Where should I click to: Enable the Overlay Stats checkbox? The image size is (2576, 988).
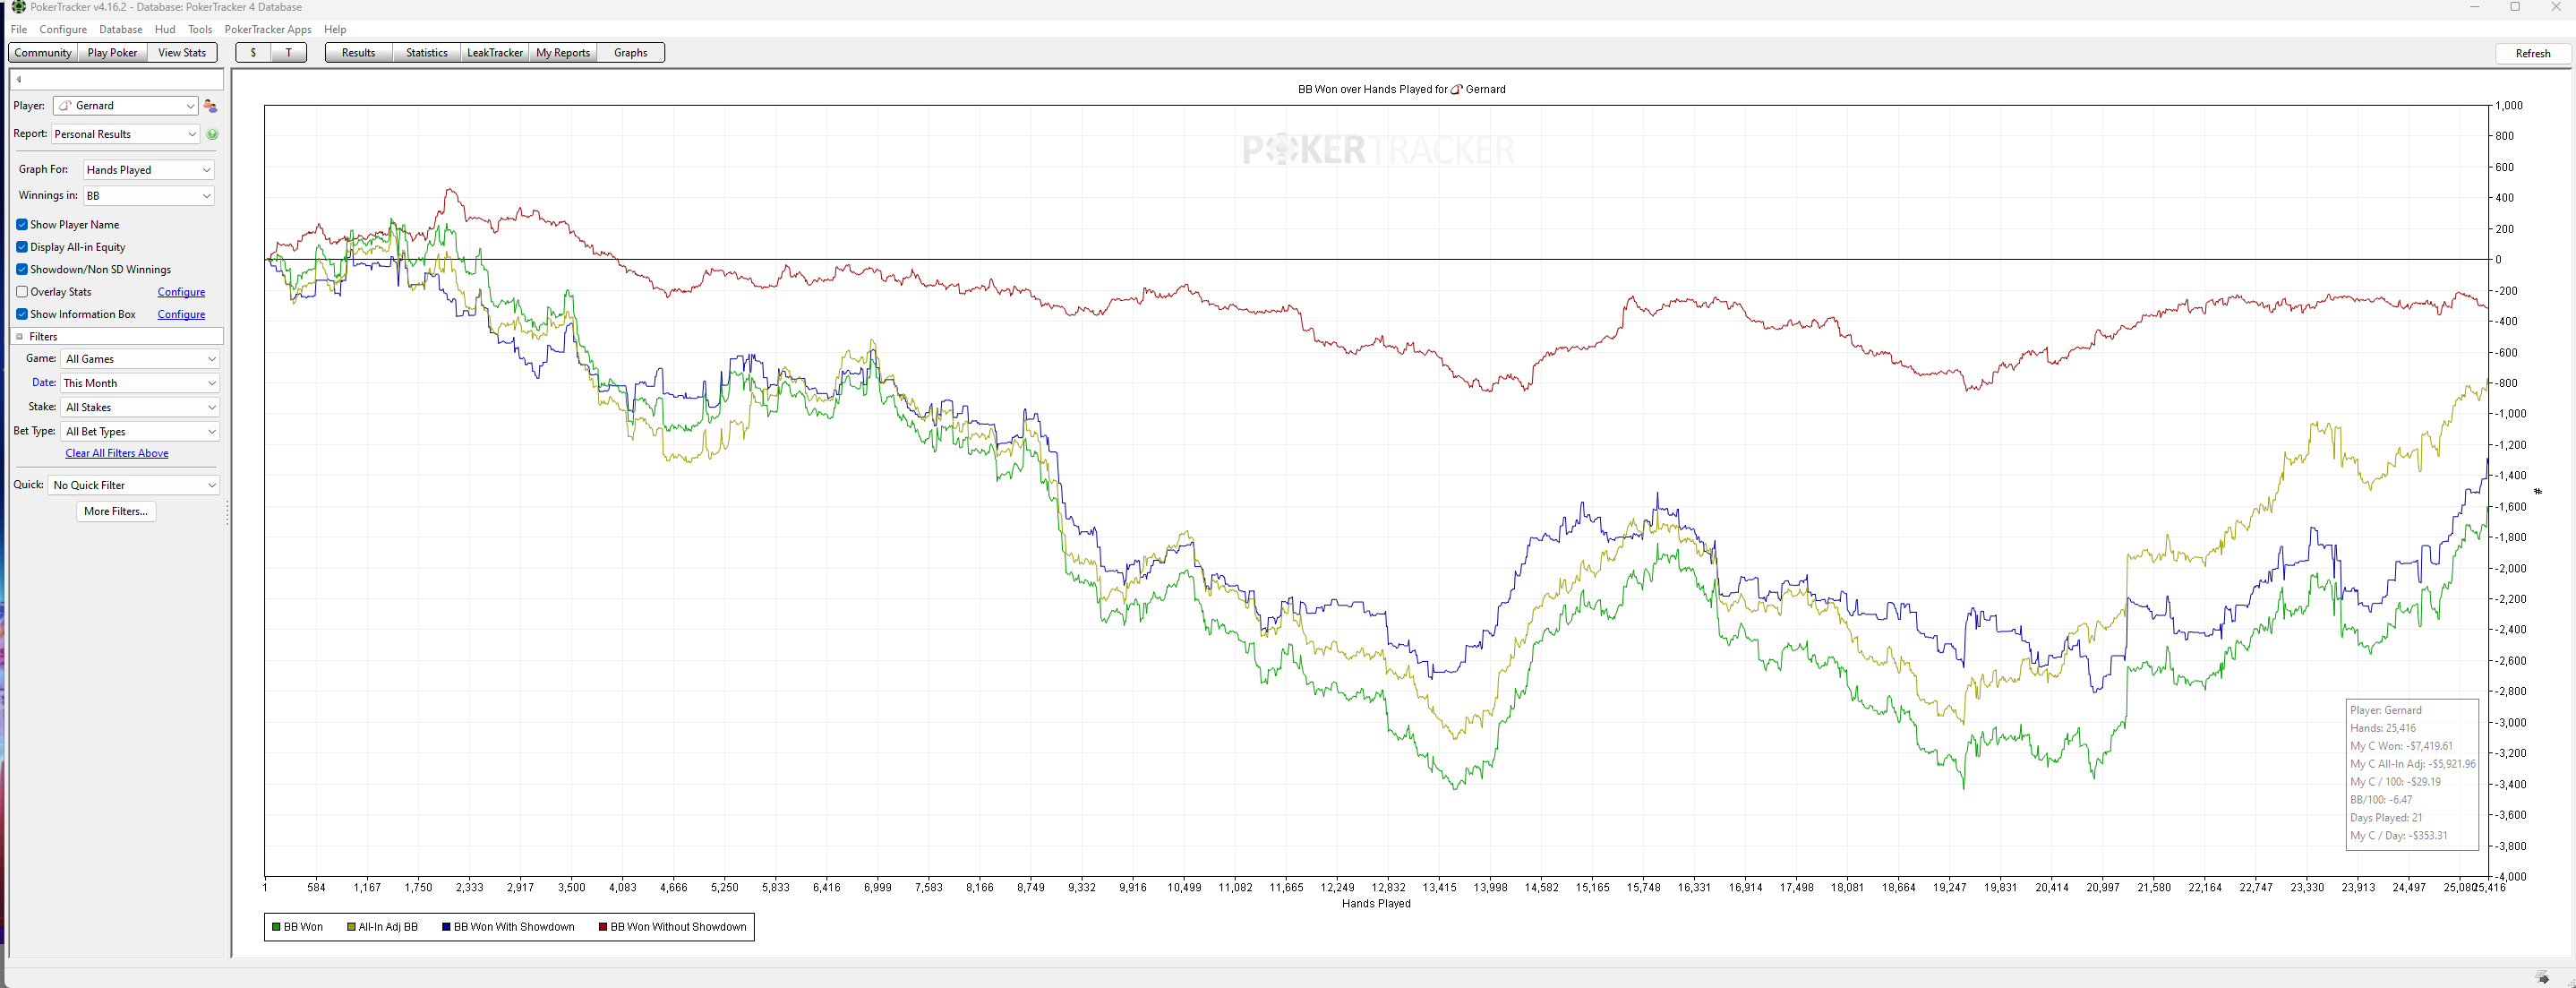point(22,292)
